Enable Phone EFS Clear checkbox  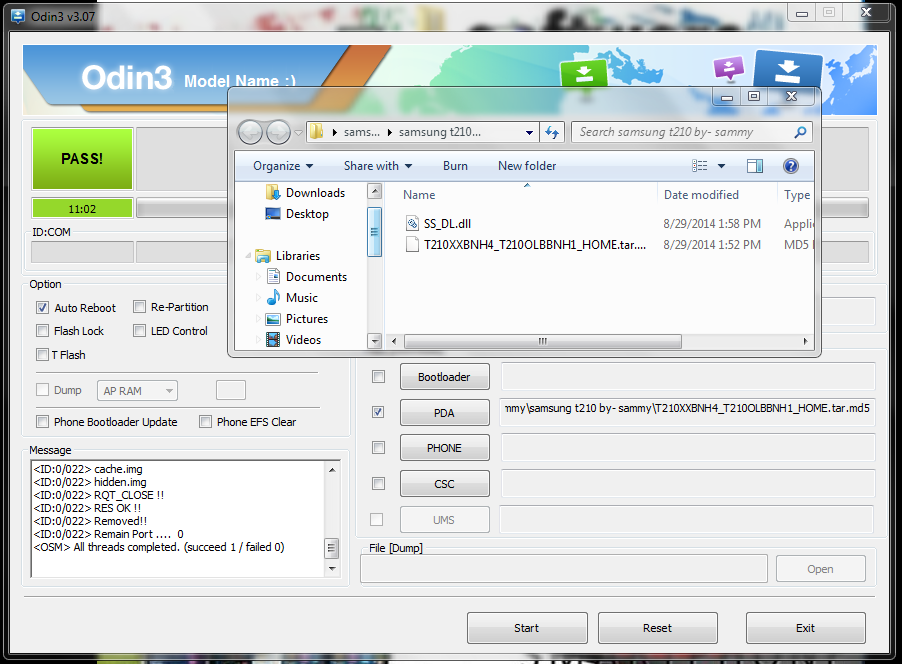[205, 421]
